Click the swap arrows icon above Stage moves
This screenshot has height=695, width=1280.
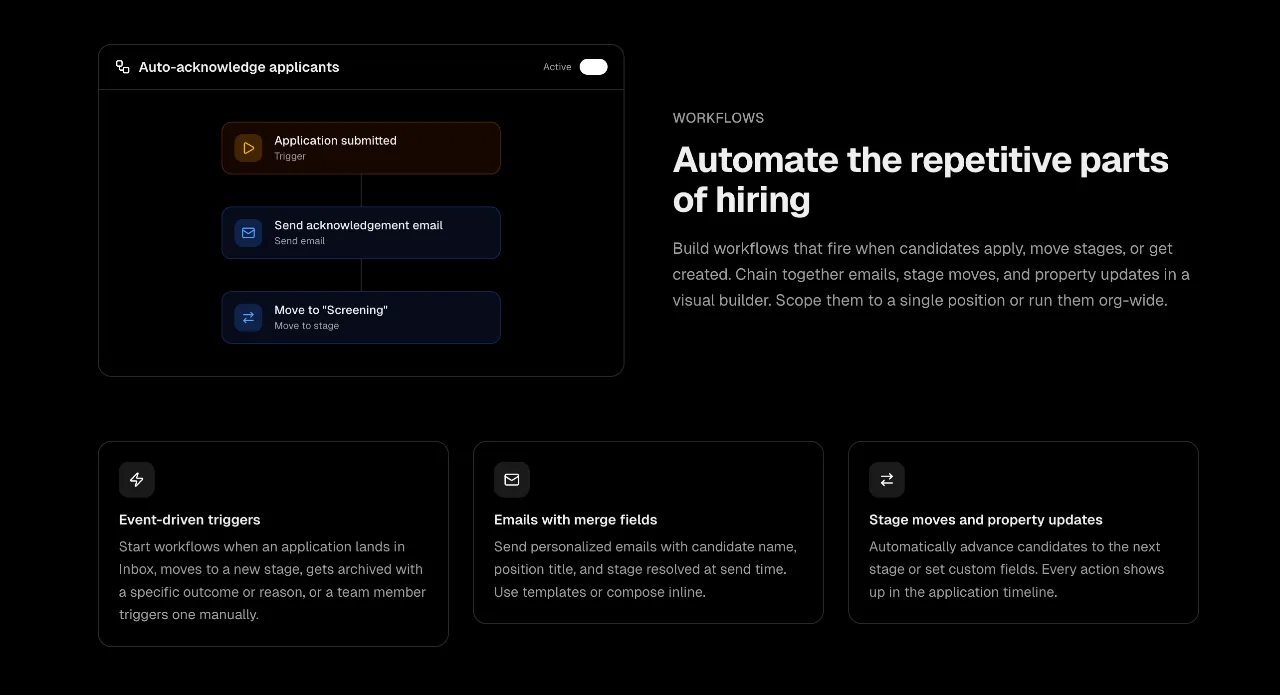pyautogui.click(x=887, y=480)
